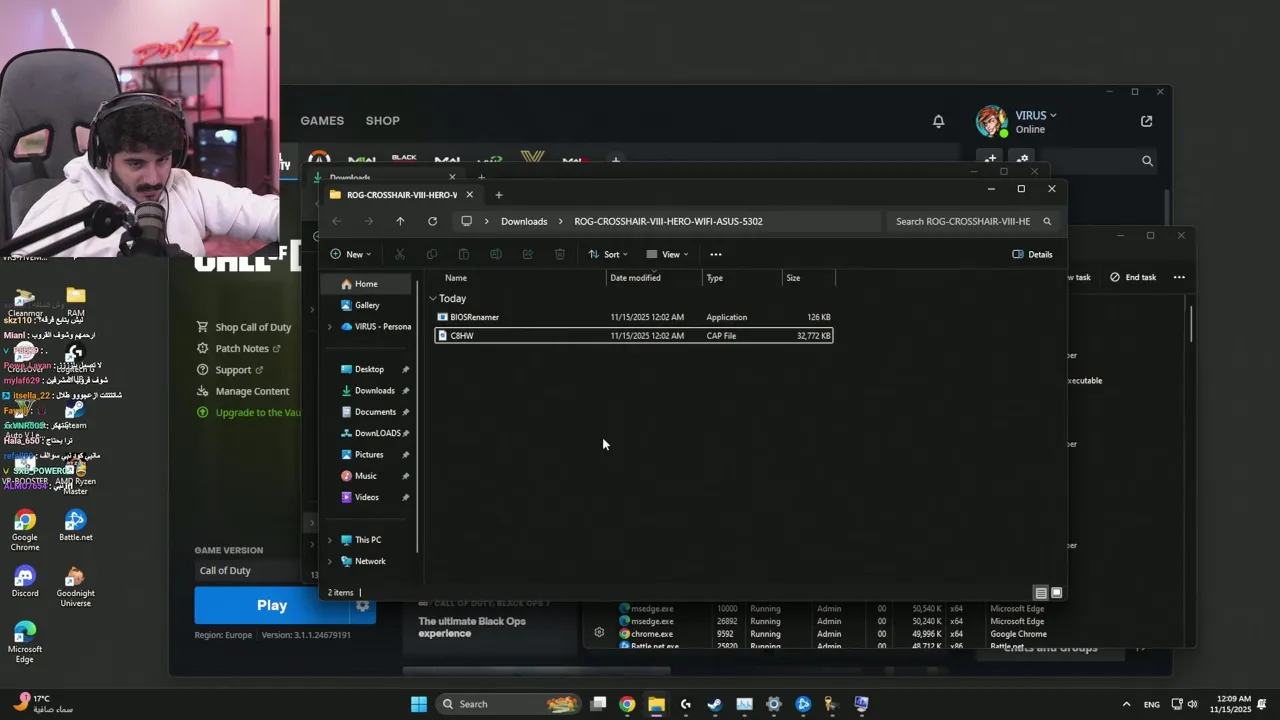Image resolution: width=1280 pixels, height=720 pixels.
Task: Open the Sort dropdown menu
Action: pyautogui.click(x=608, y=254)
